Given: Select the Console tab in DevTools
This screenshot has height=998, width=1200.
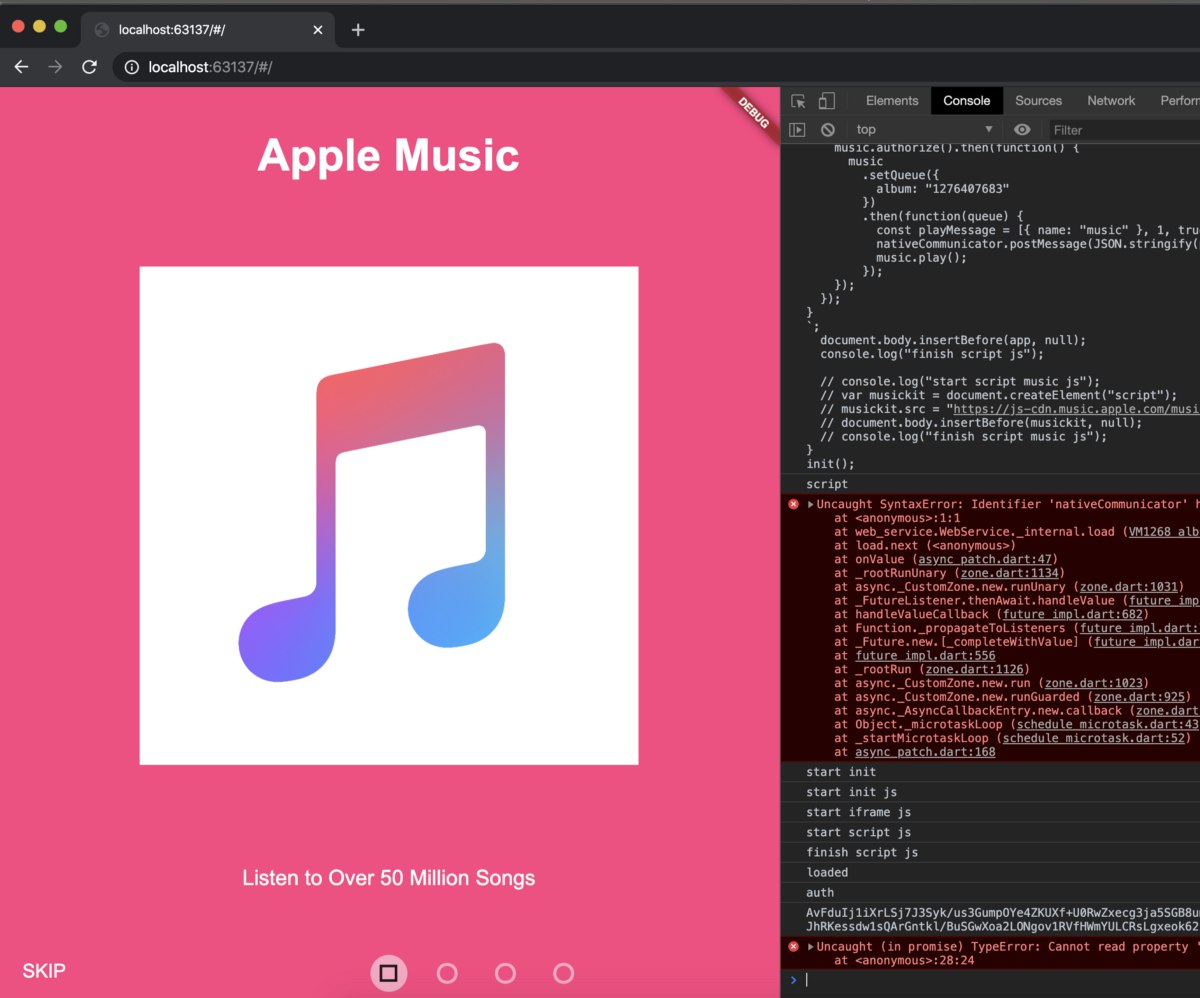Looking at the screenshot, I should coord(967,101).
